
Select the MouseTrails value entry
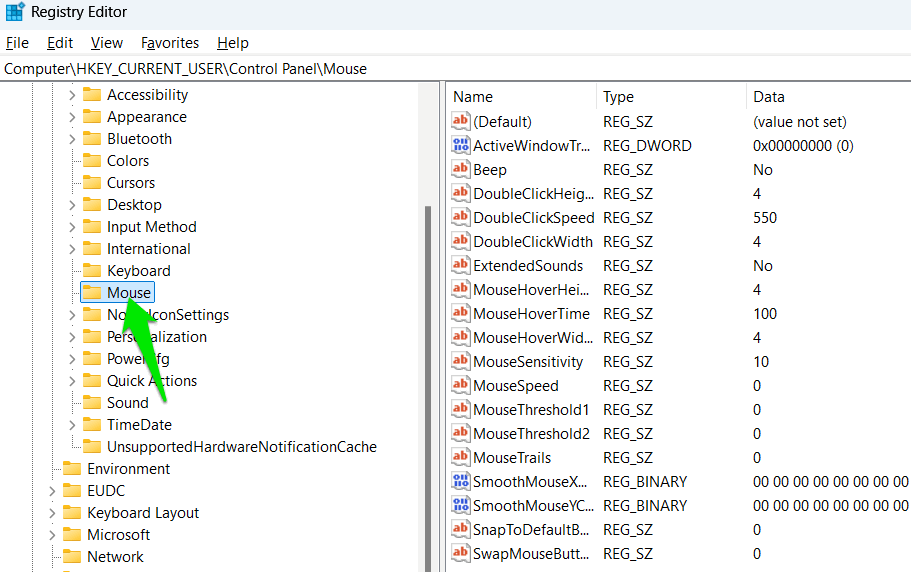pyautogui.click(x=512, y=458)
